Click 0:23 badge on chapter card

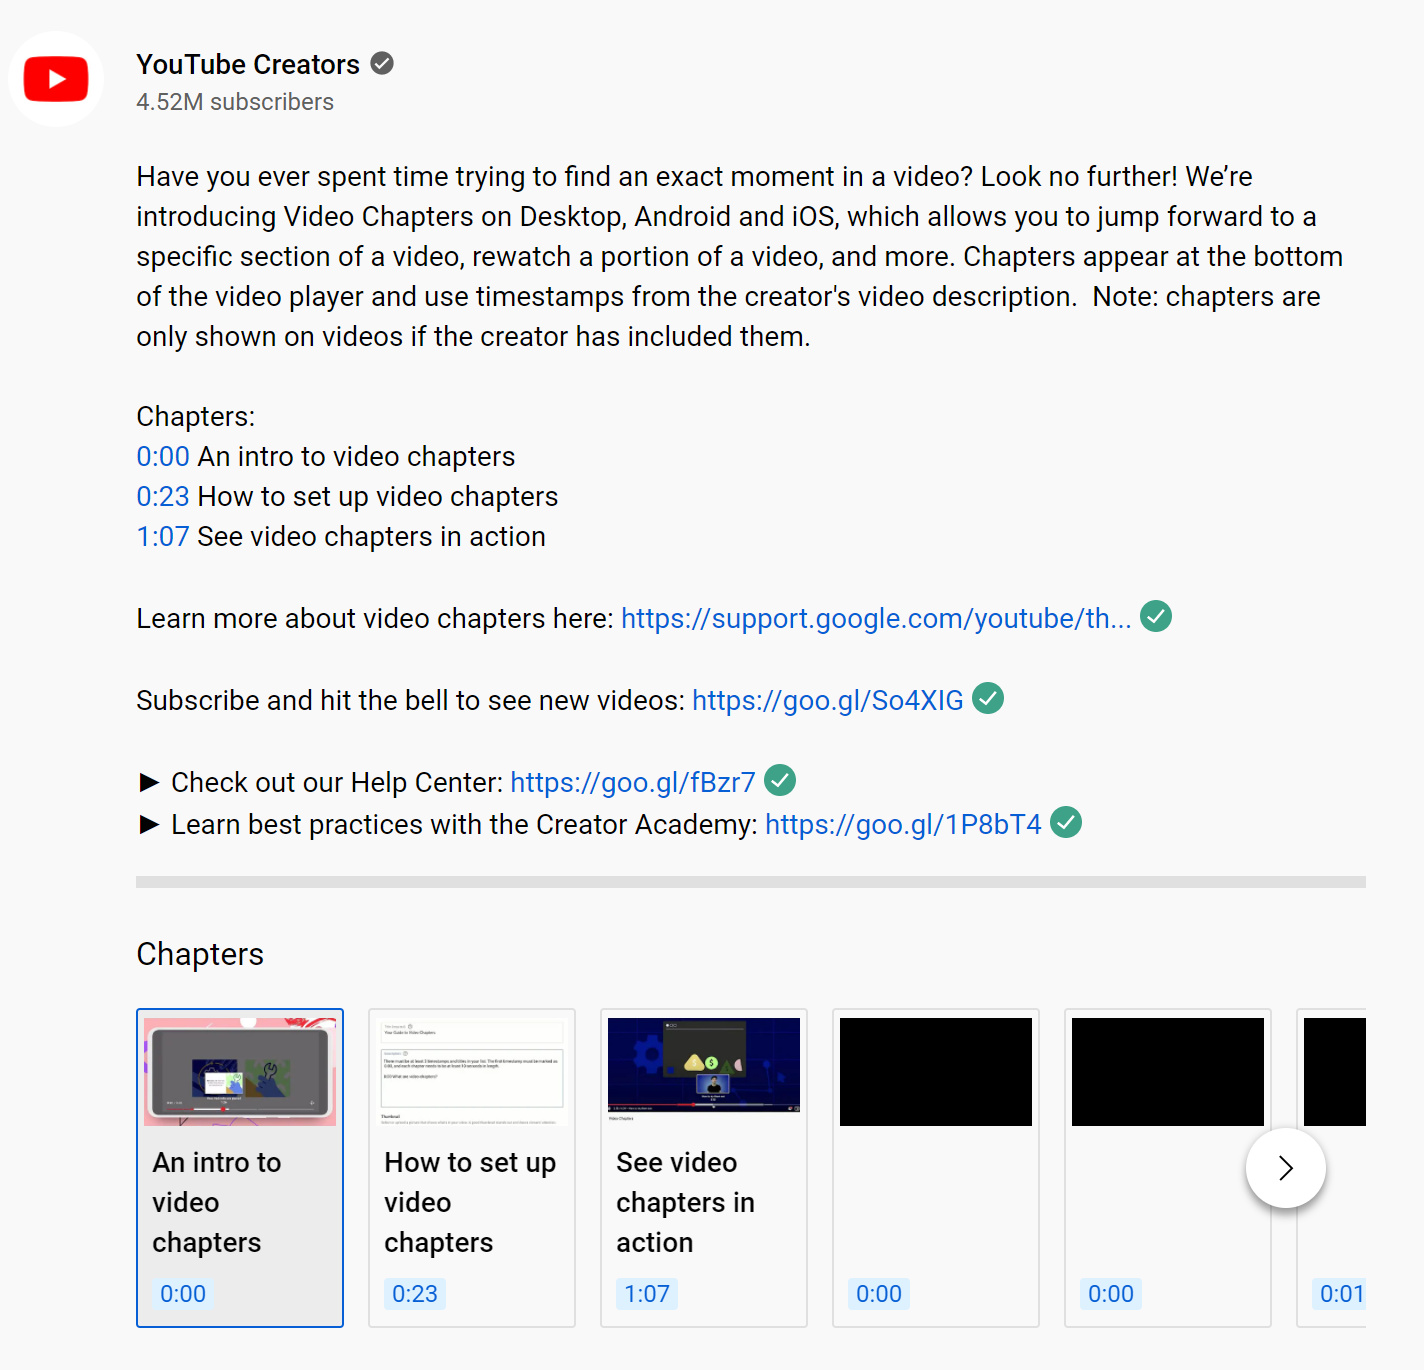[415, 1294]
